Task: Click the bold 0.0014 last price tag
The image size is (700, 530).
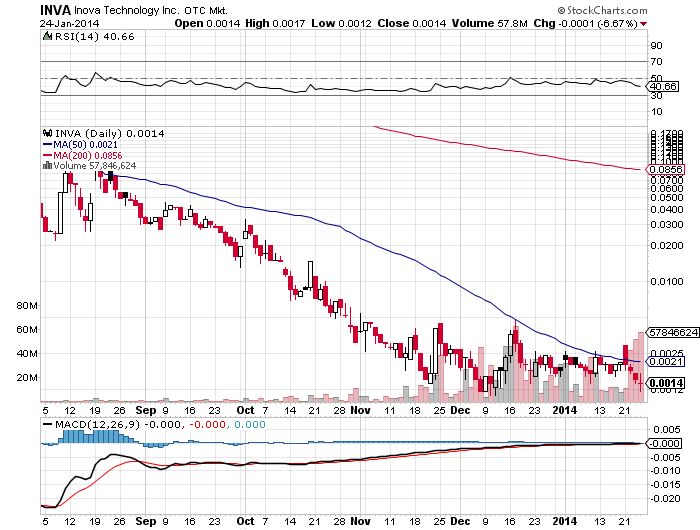Action: click(x=665, y=383)
